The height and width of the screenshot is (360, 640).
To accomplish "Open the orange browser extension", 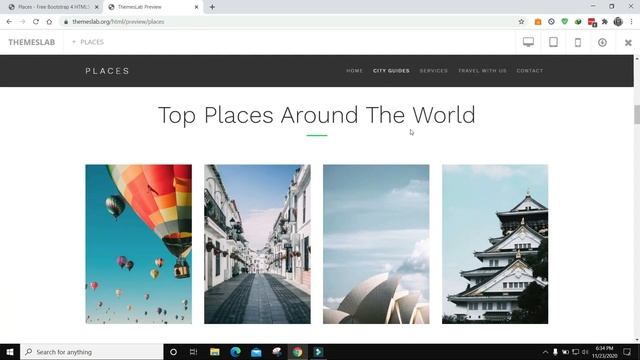I will pos(538,22).
